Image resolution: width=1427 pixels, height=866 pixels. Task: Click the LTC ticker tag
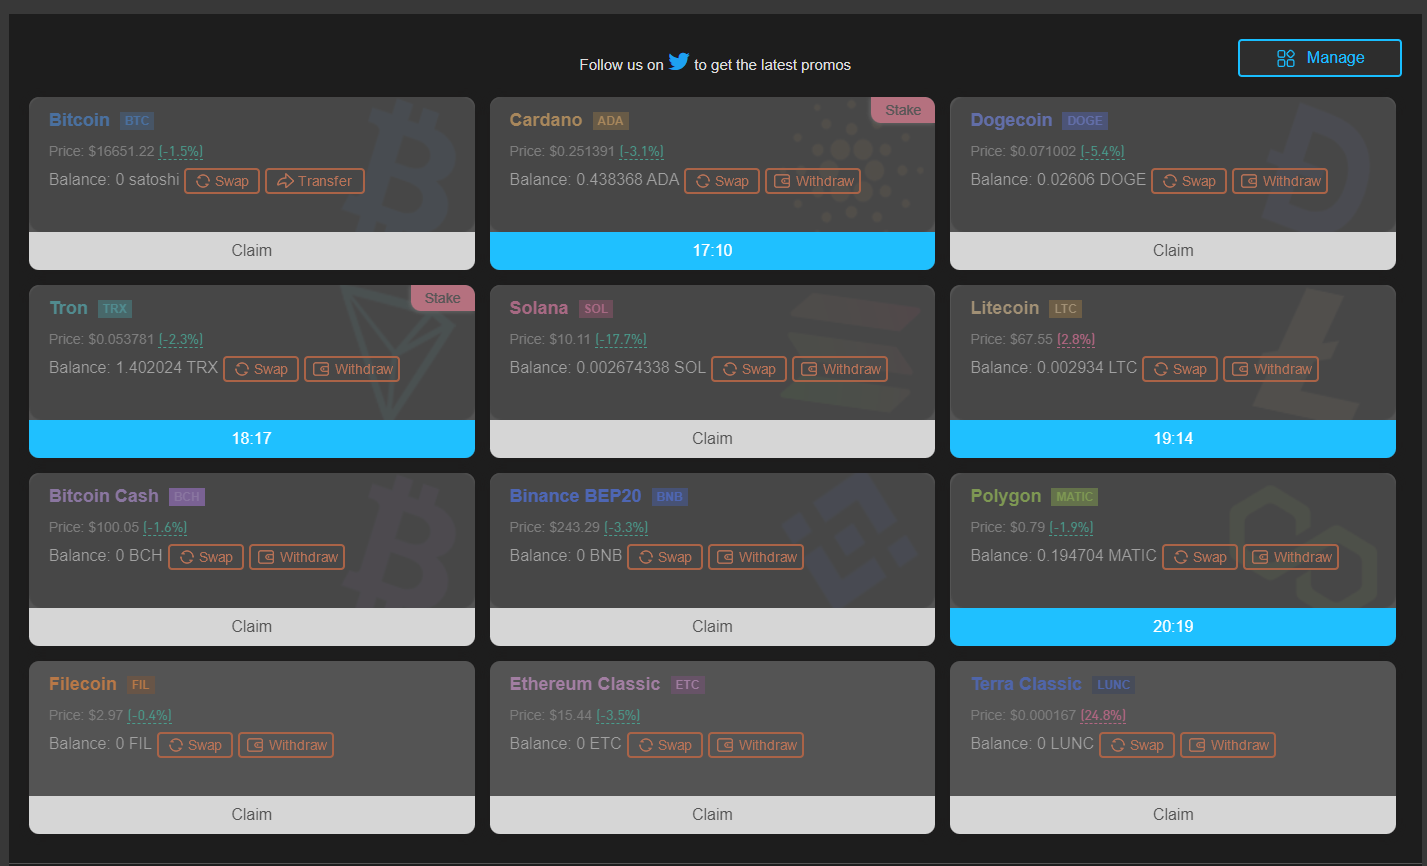[1066, 309]
